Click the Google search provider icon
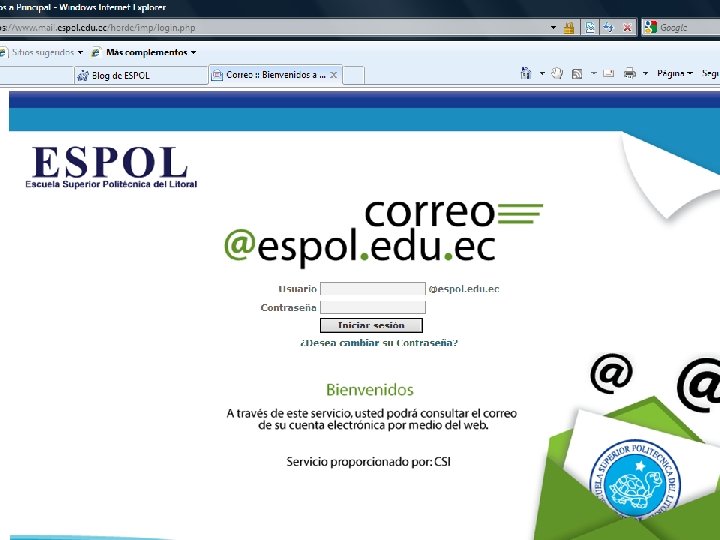The height and width of the screenshot is (540, 720). pyautogui.click(x=650, y=28)
